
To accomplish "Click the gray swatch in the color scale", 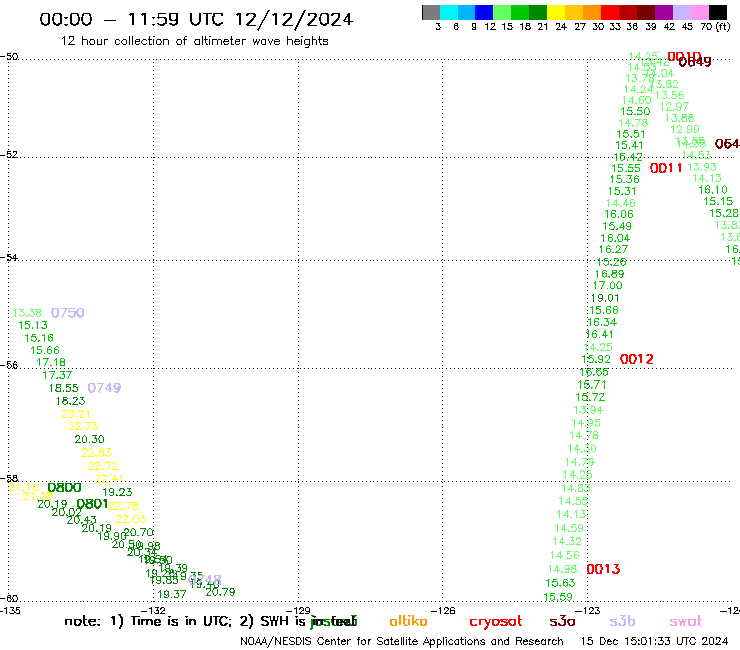I will click(431, 12).
